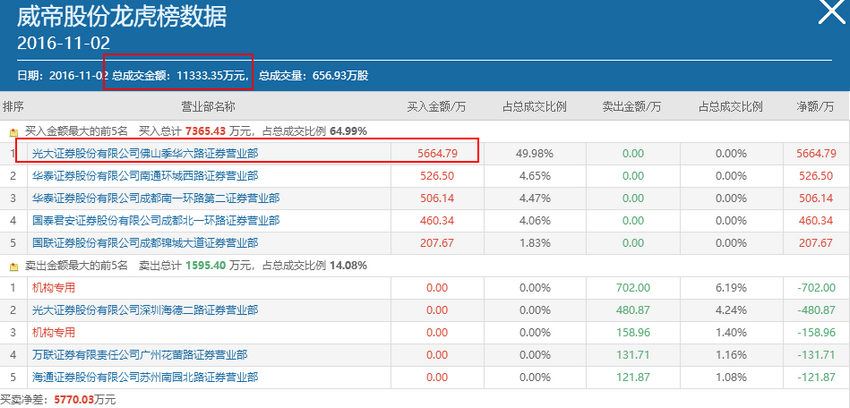Click sell amount cell 702.00
Image resolution: width=850 pixels, height=408 pixels.
point(633,288)
